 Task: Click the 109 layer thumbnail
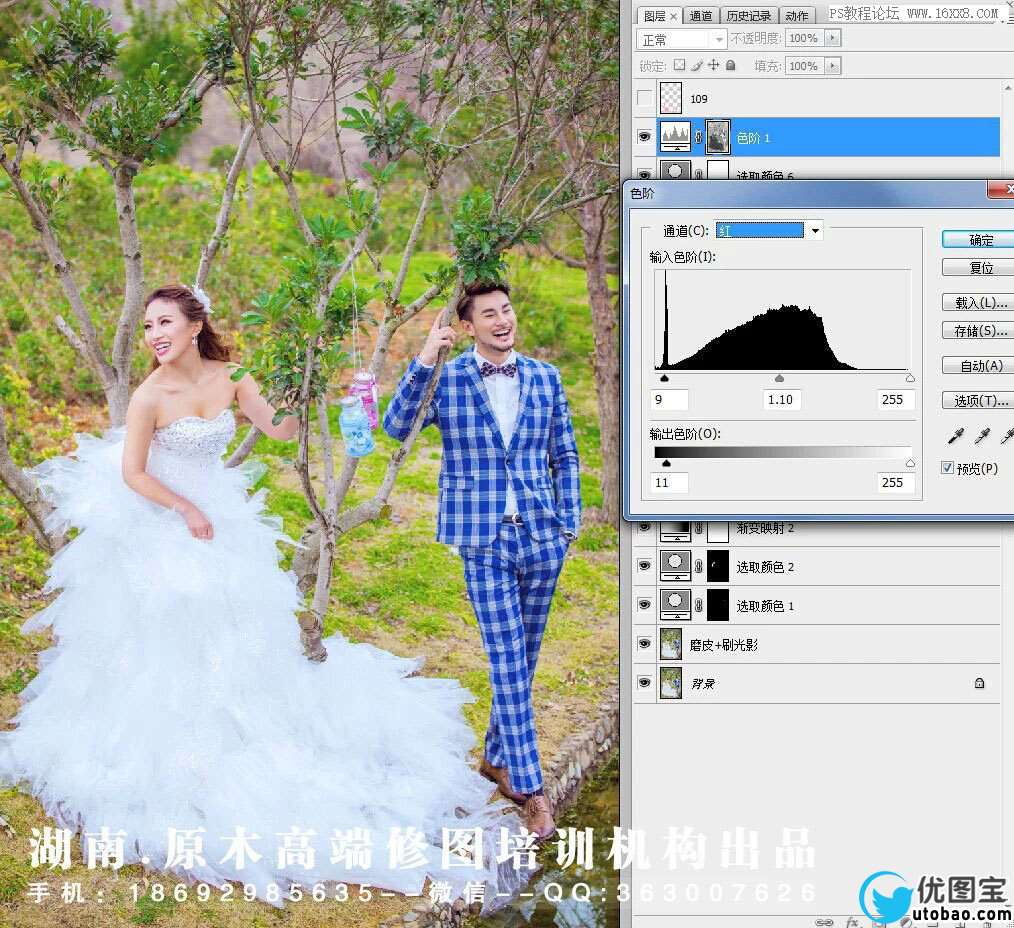671,98
